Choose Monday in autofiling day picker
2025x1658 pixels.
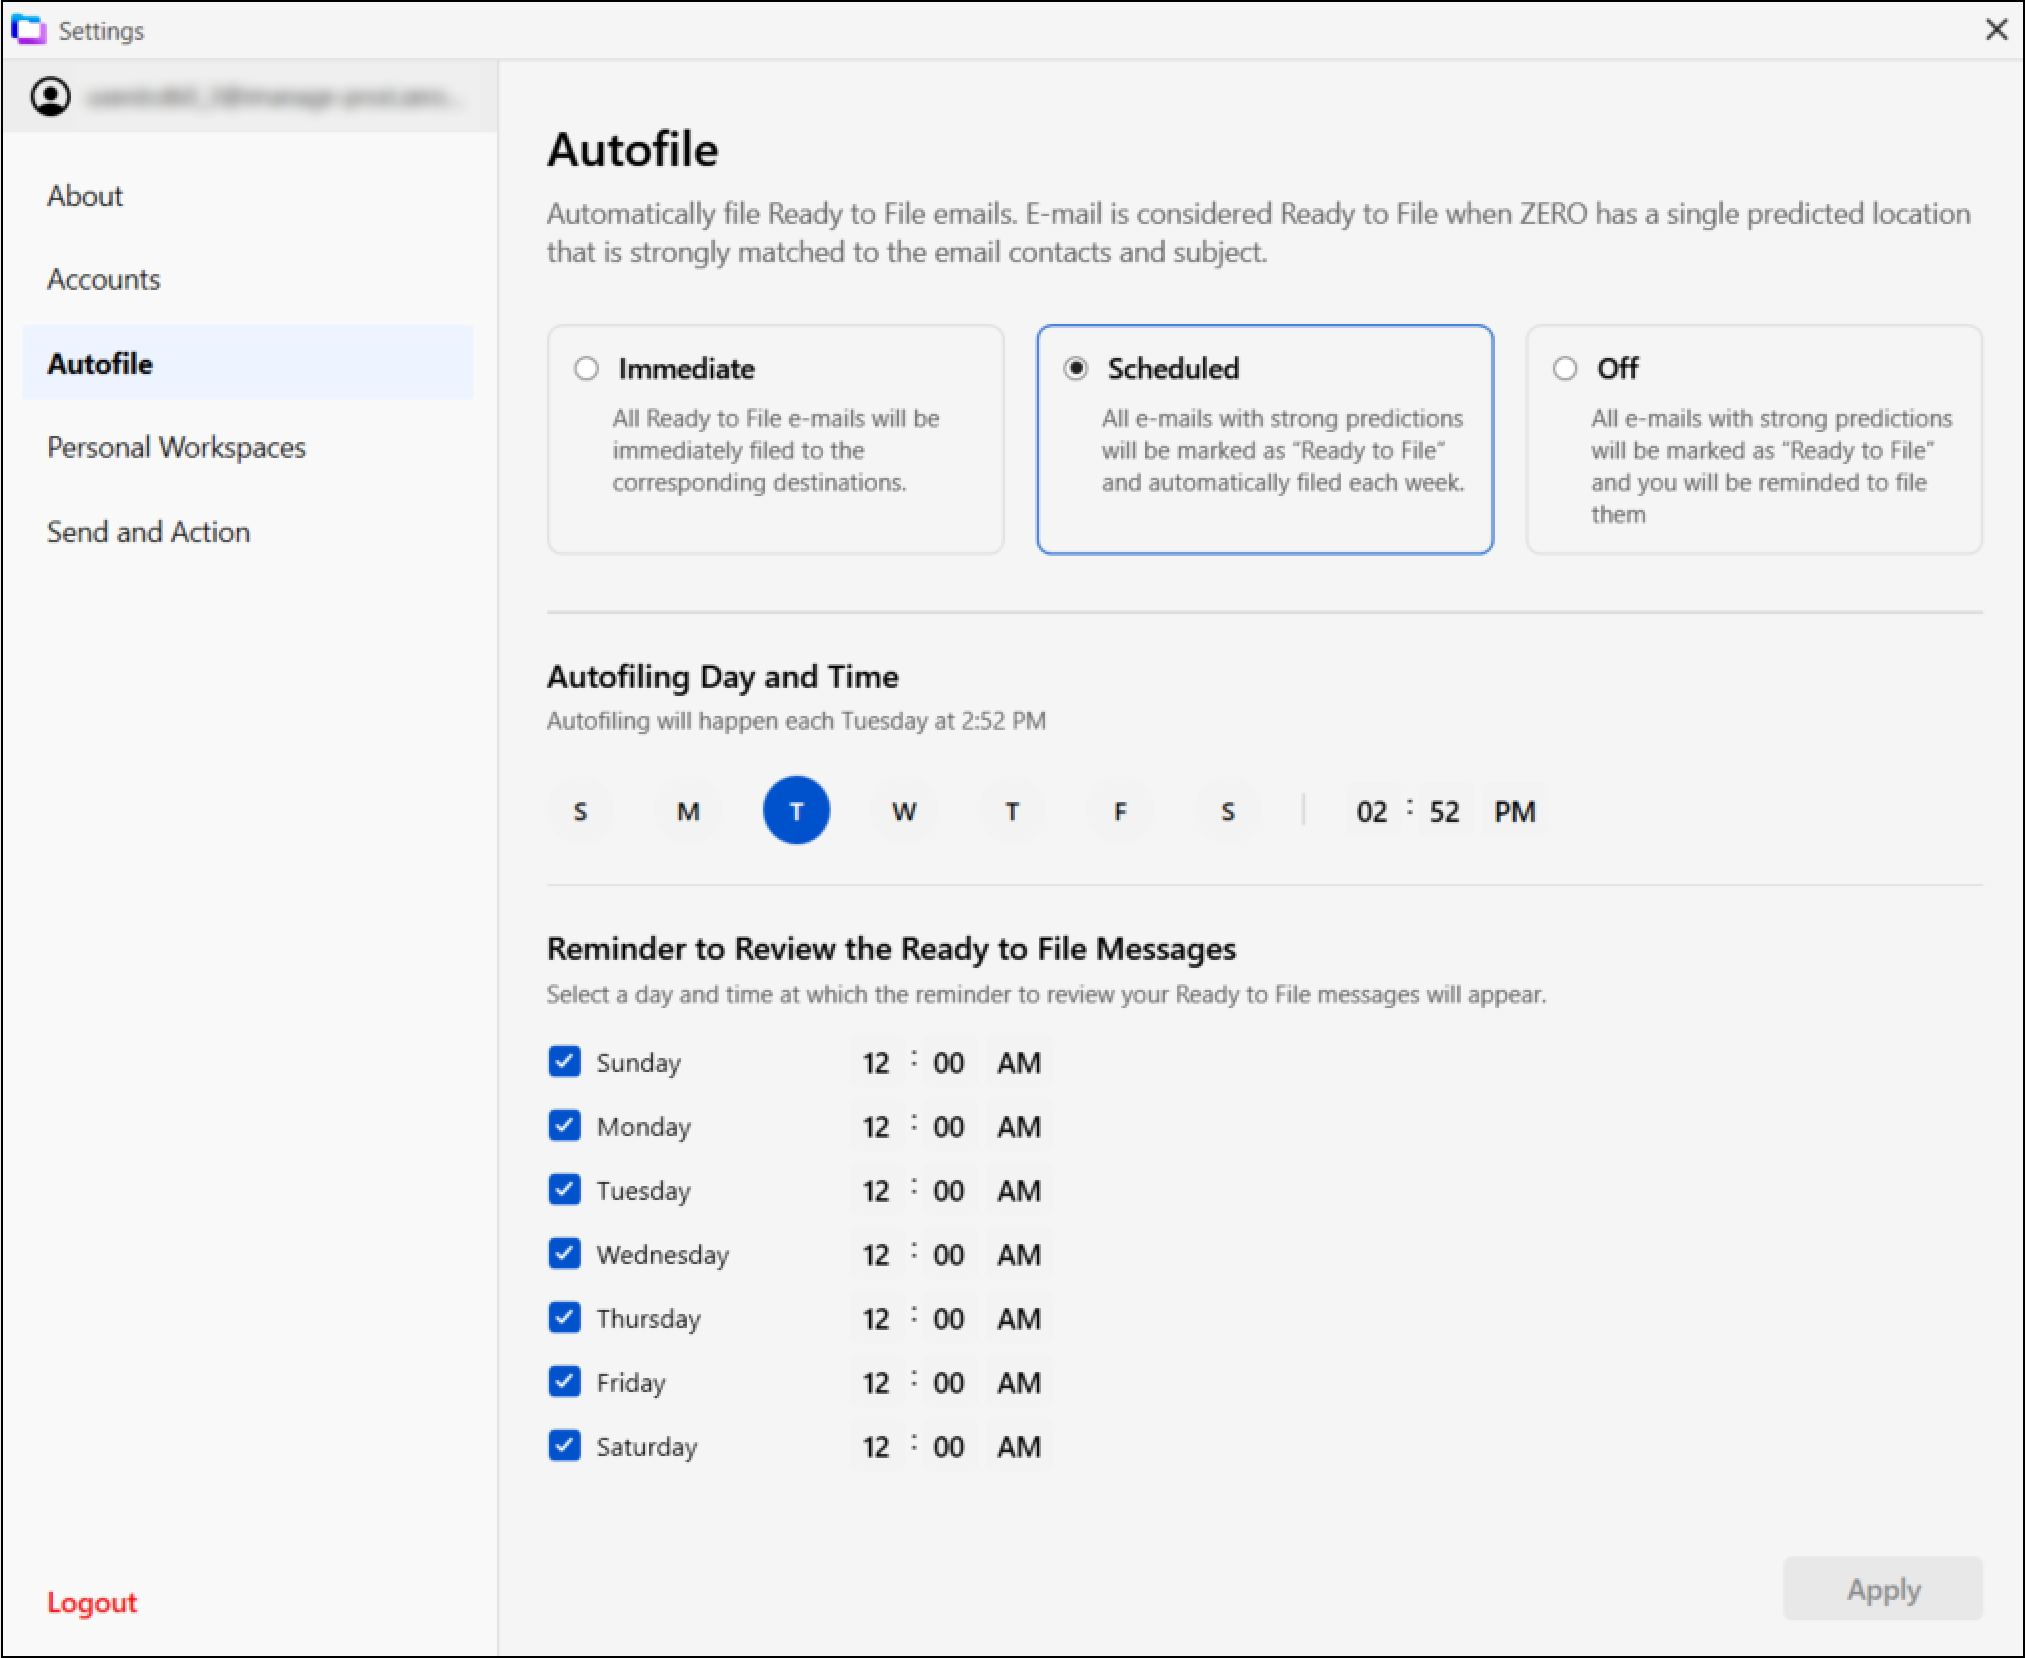point(688,811)
